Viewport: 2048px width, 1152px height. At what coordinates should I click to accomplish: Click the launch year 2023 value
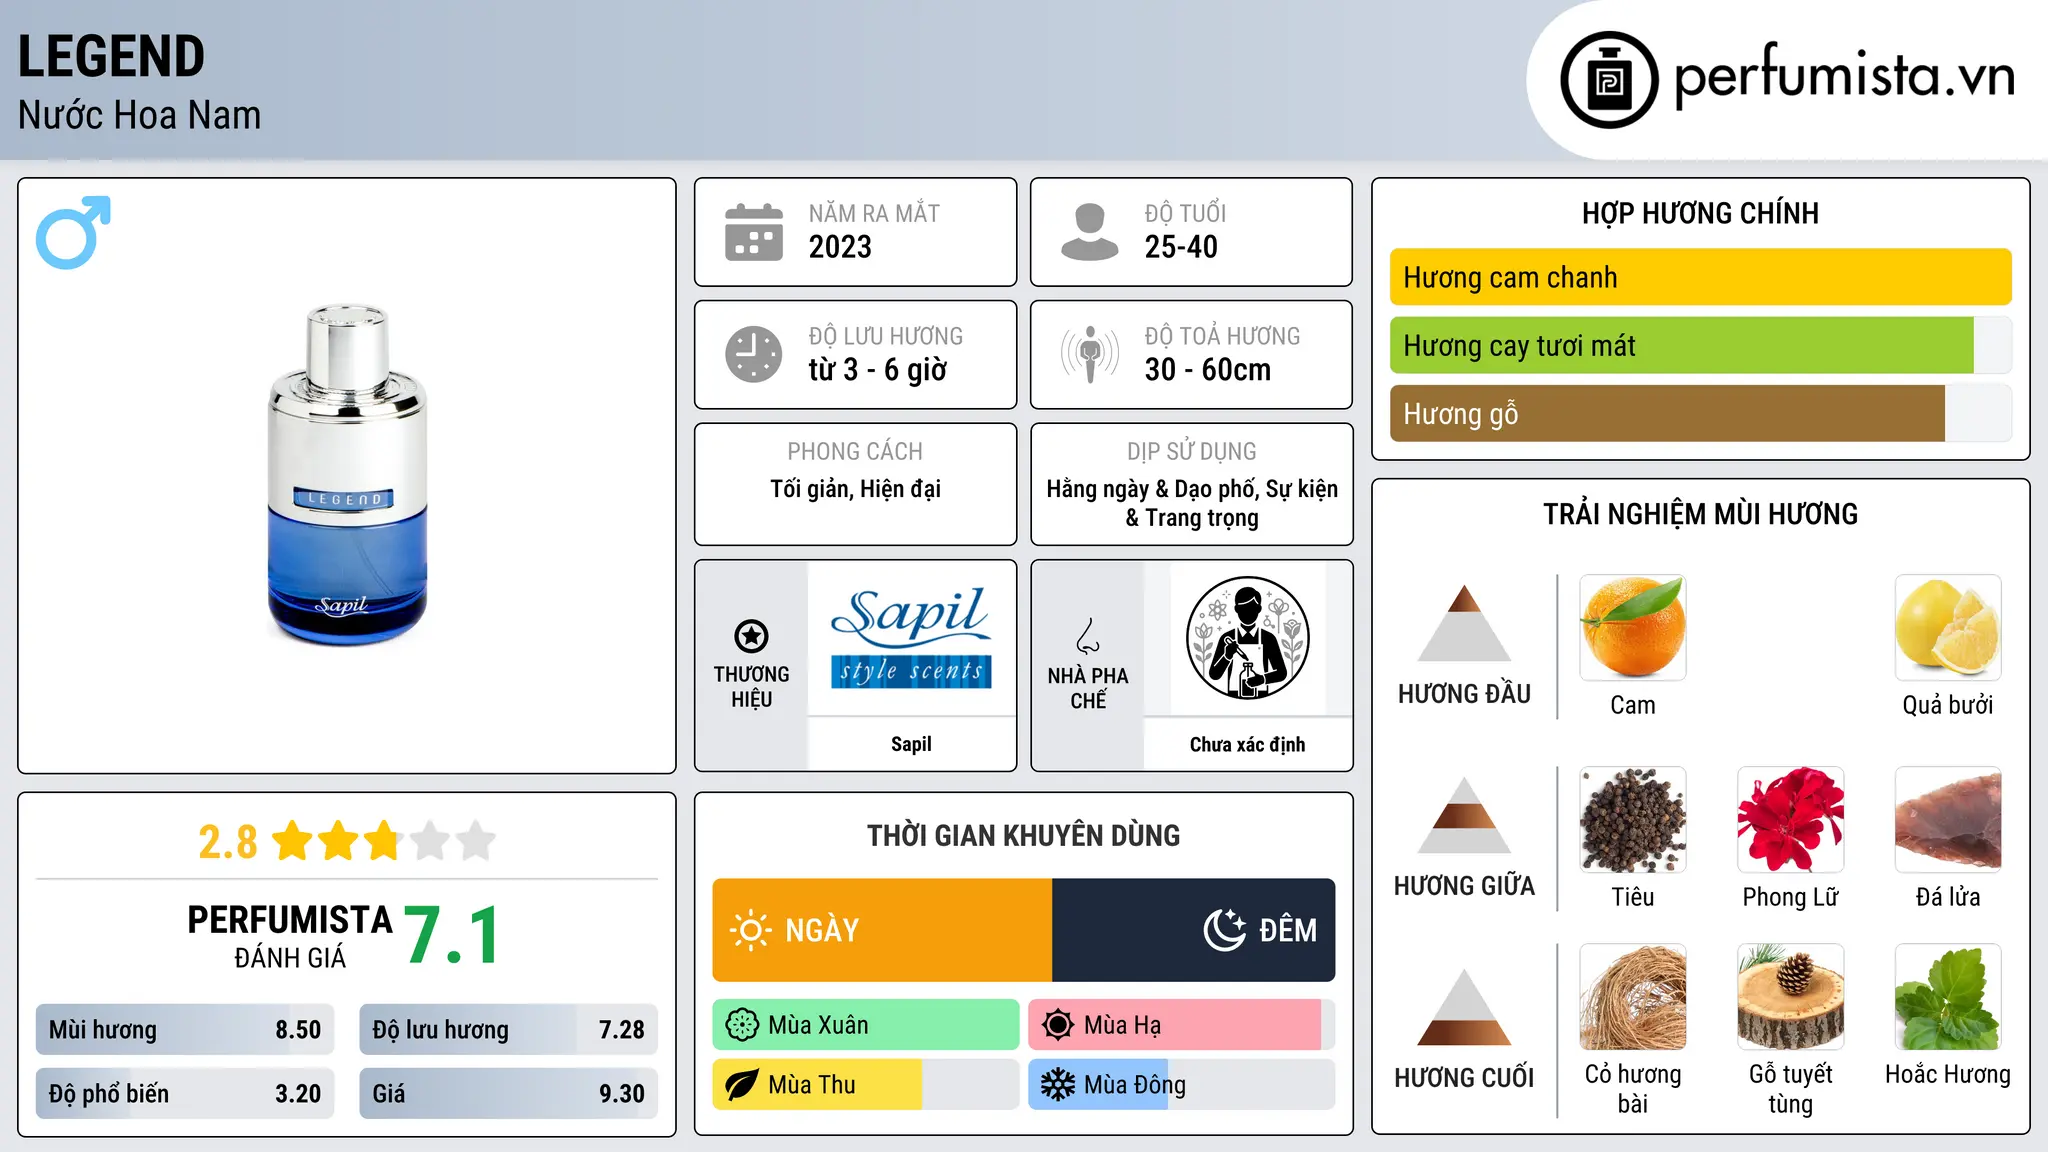click(840, 247)
